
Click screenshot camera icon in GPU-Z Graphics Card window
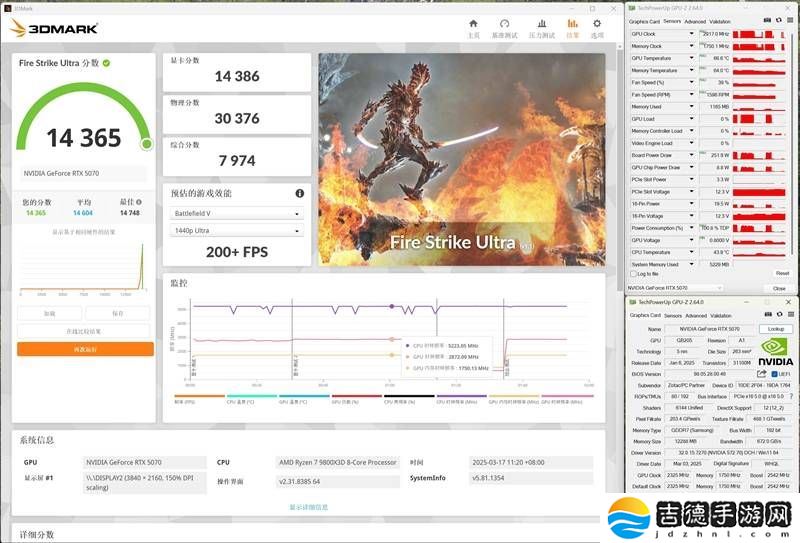pos(768,314)
